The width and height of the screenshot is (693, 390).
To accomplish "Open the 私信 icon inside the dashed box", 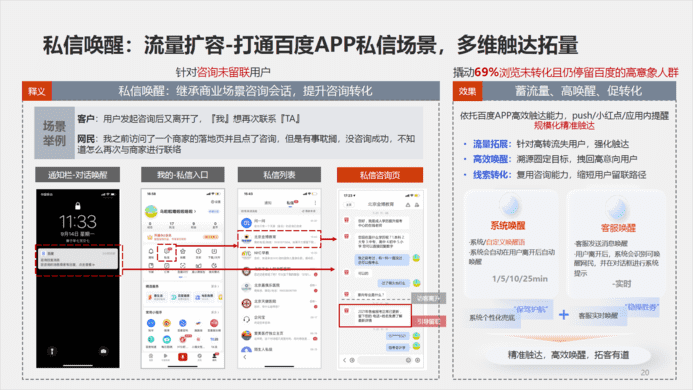I will (167, 252).
